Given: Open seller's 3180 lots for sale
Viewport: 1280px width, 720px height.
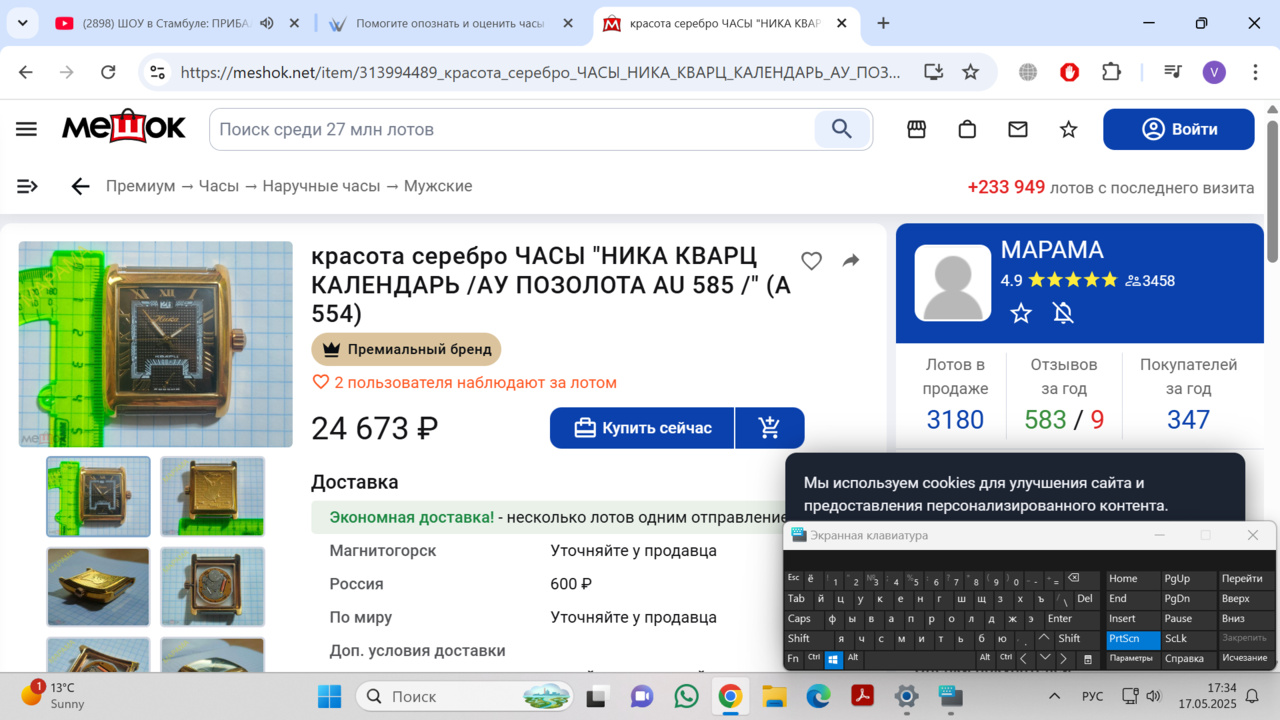Looking at the screenshot, I should click(x=955, y=420).
